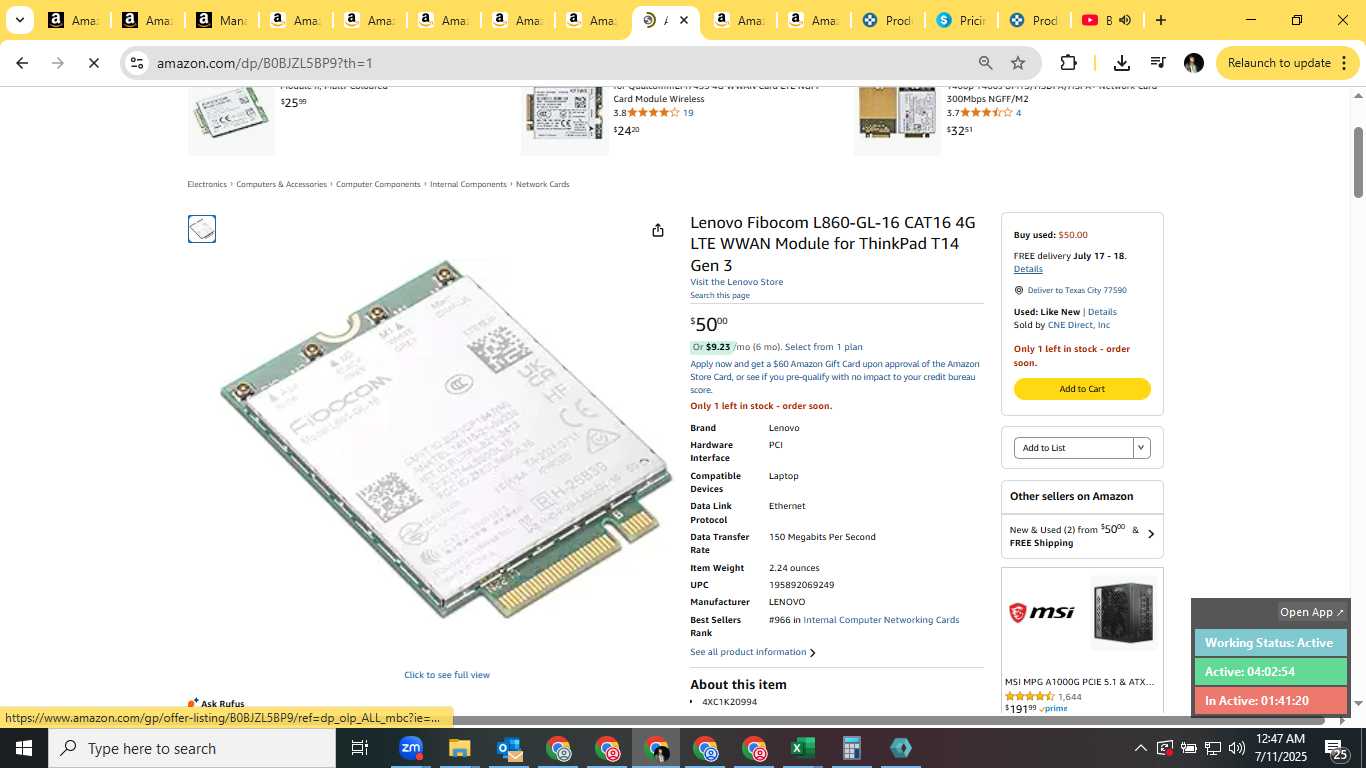Expand the Add to List dropdown arrow
Screen dimensions: 1366x768
pyautogui.click(x=1141, y=448)
